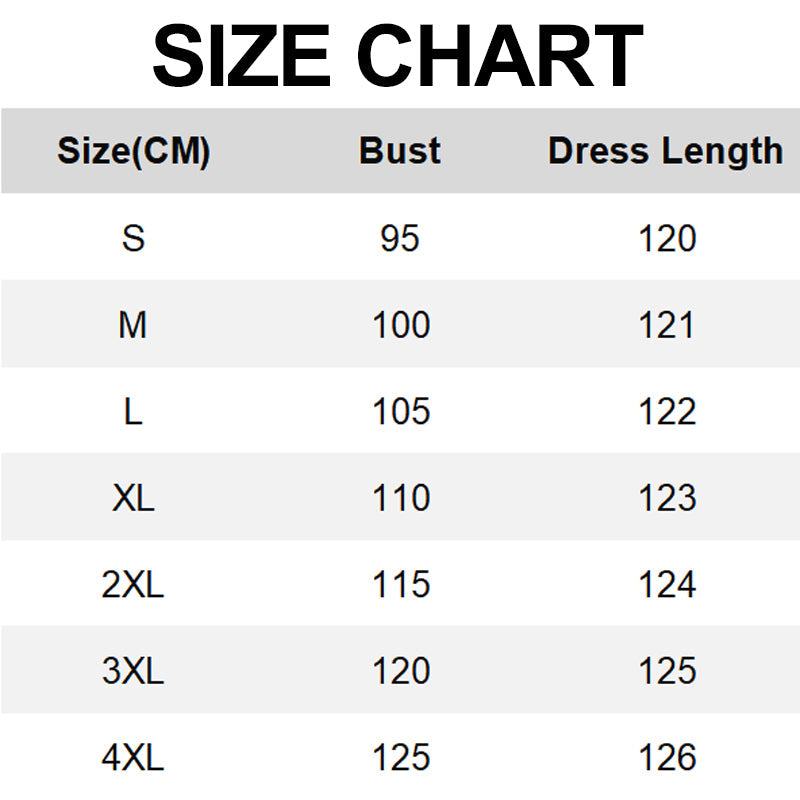This screenshot has height=800, width=800.
Task: Select the dress length value 124
Action: [x=667, y=585]
